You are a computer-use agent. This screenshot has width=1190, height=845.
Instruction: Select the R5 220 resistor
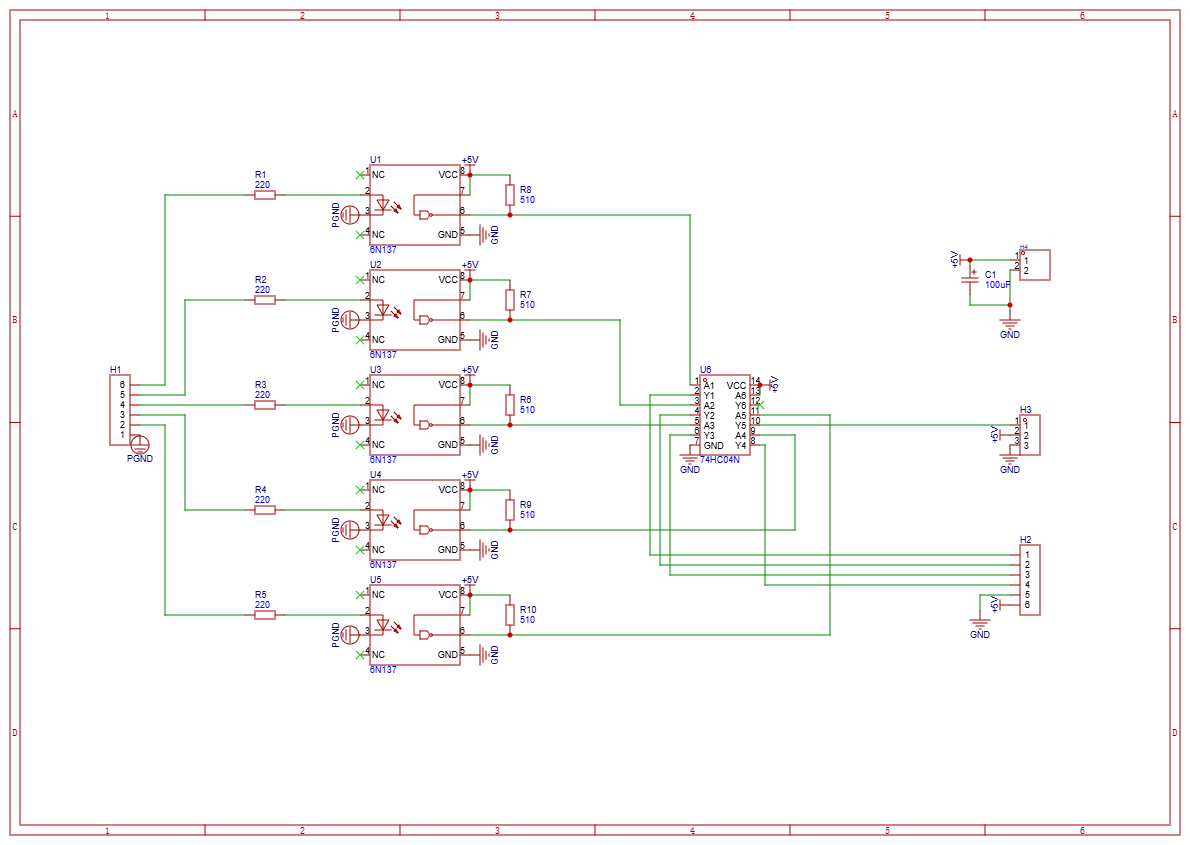264,615
